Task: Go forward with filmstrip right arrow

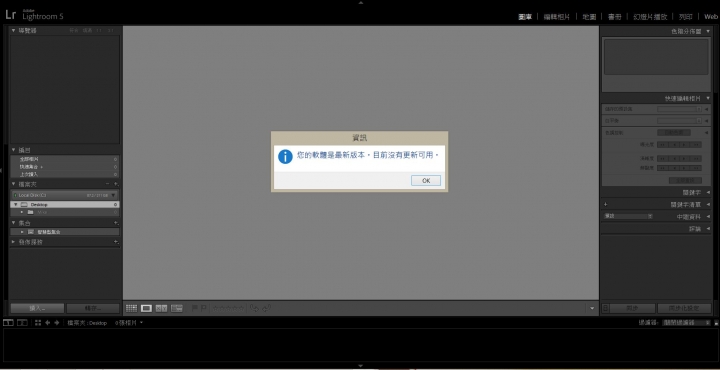Action: (56, 323)
